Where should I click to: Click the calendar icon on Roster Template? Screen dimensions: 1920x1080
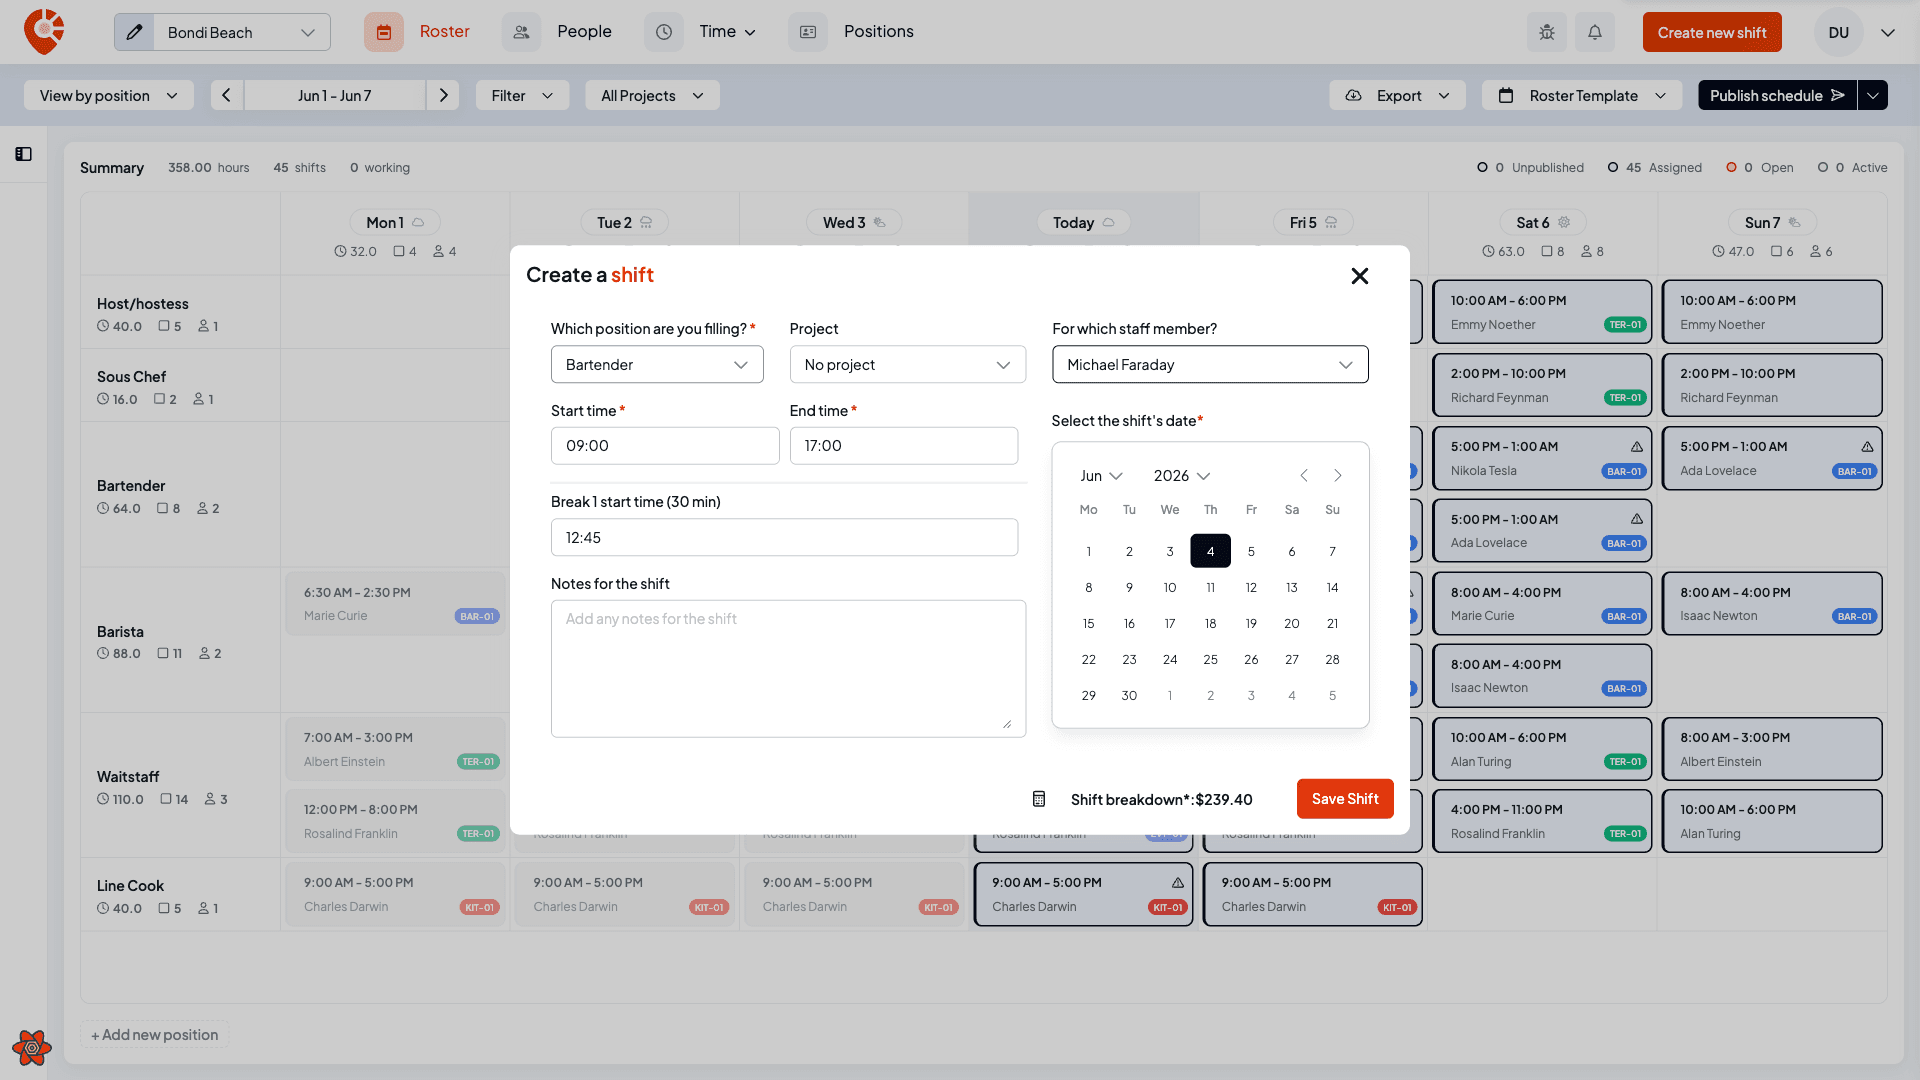1506,95
